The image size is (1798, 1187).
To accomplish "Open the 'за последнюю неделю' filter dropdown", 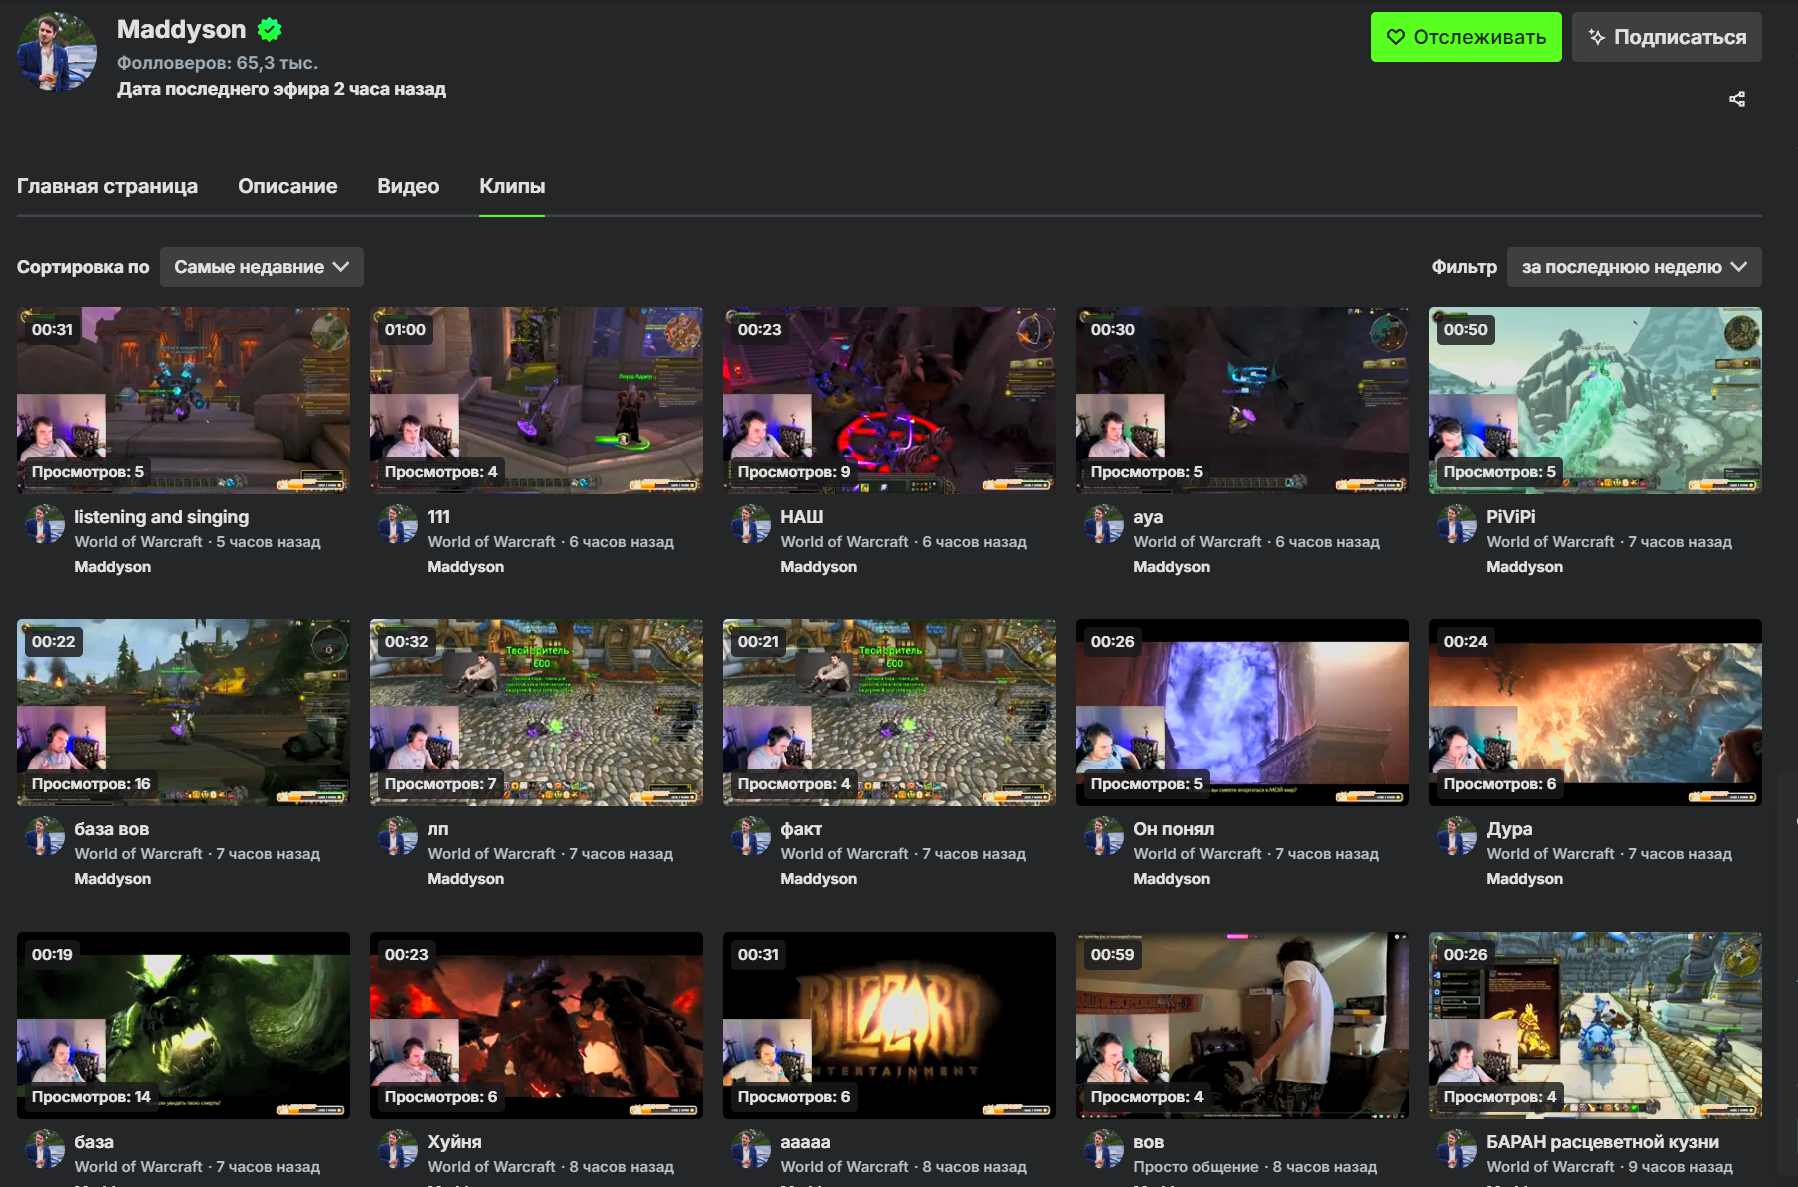I will [1634, 267].
